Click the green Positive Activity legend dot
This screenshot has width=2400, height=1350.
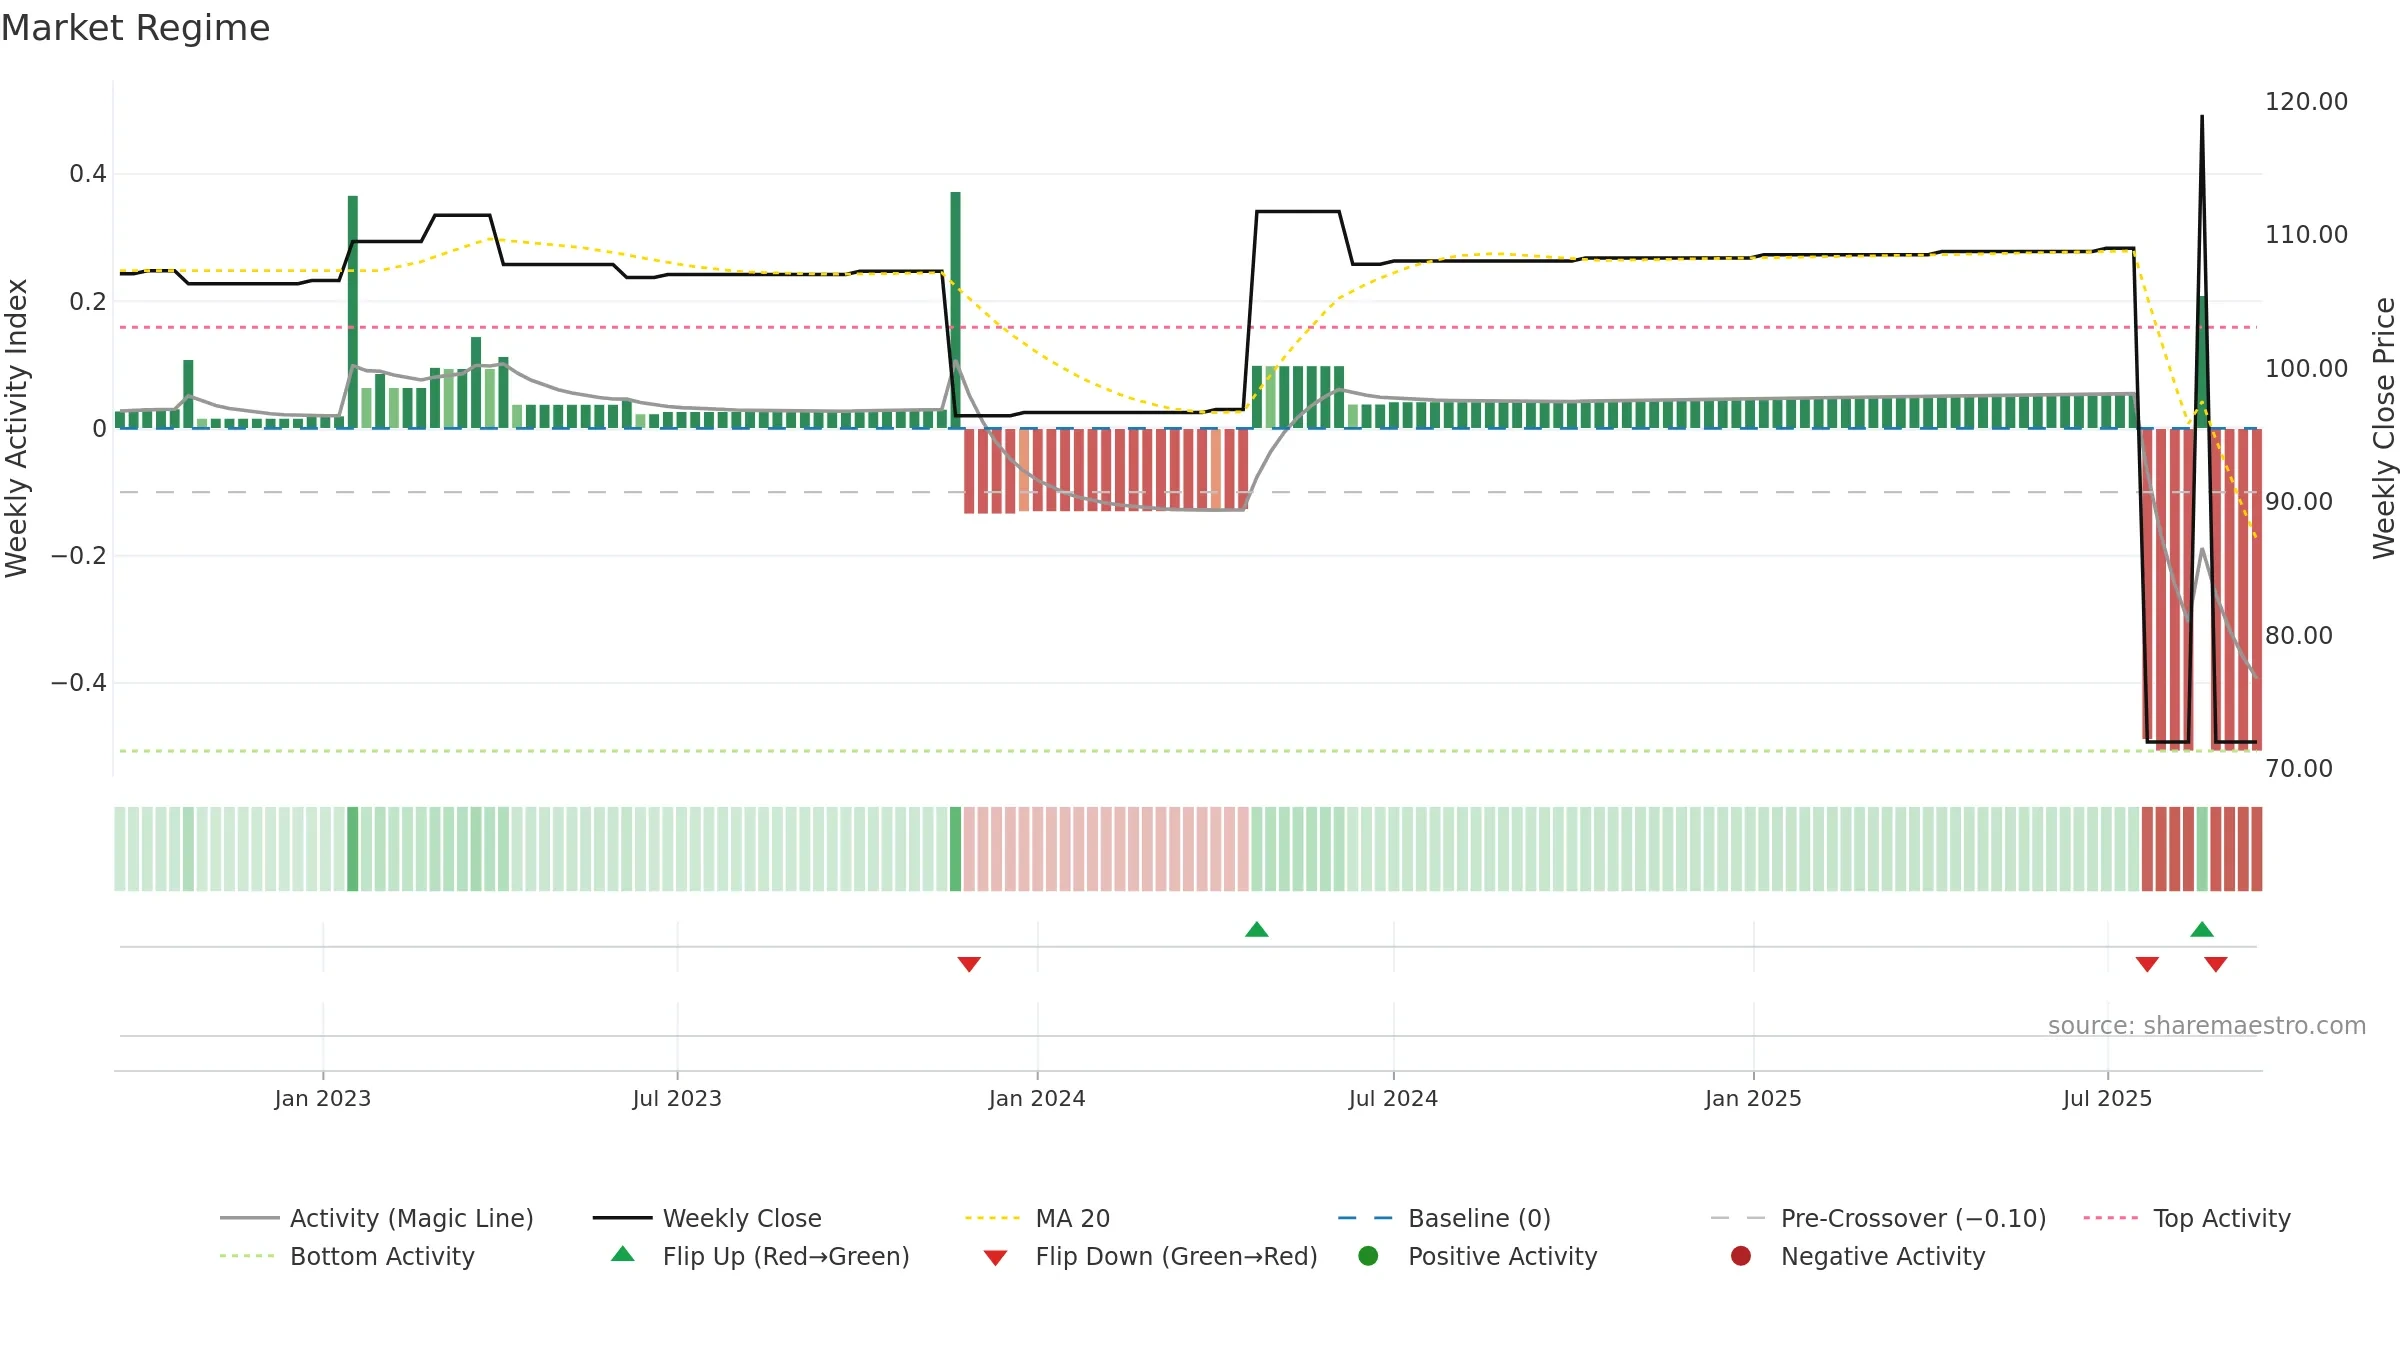point(1368,1256)
